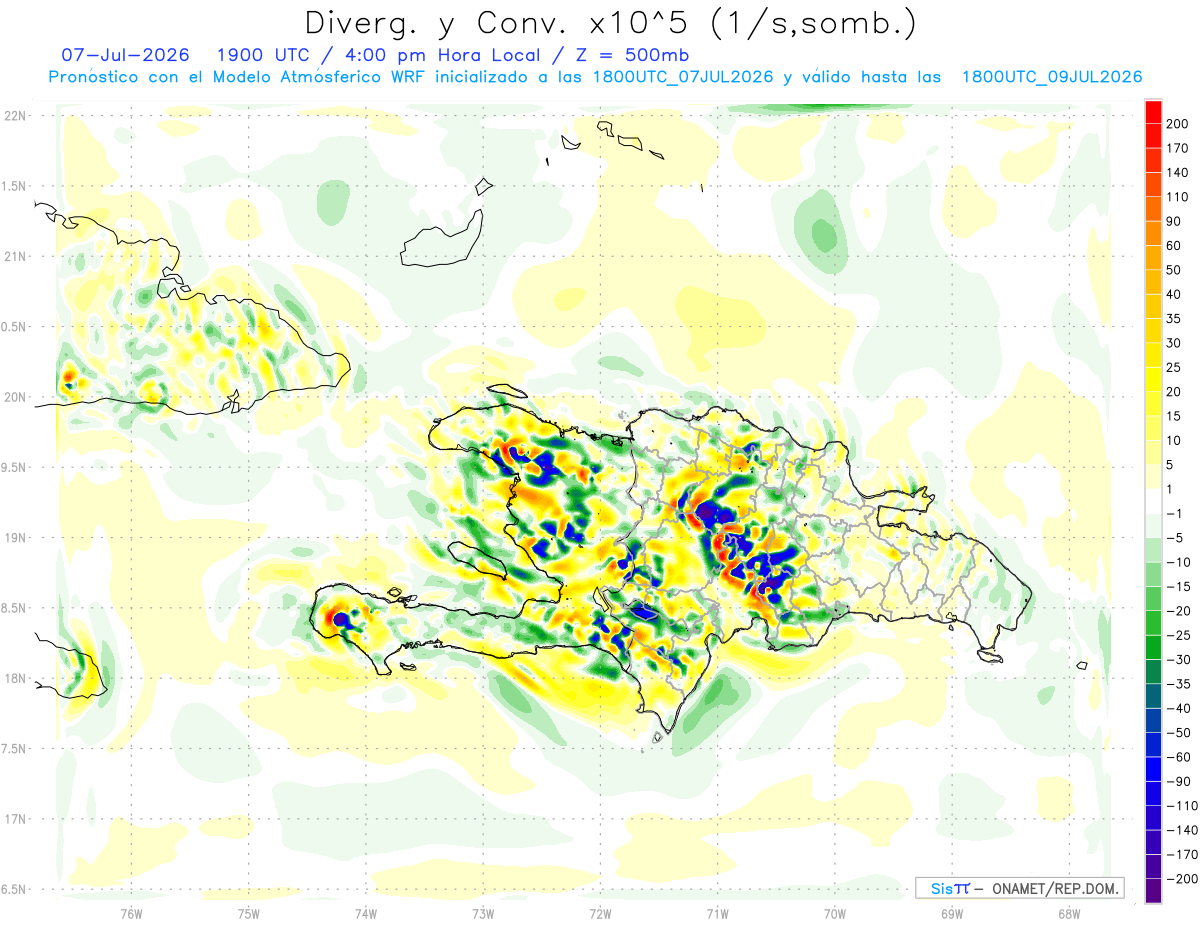Click the "1800UTC_09JUL2026" valid-until time
1200x927 pixels.
point(1052,77)
